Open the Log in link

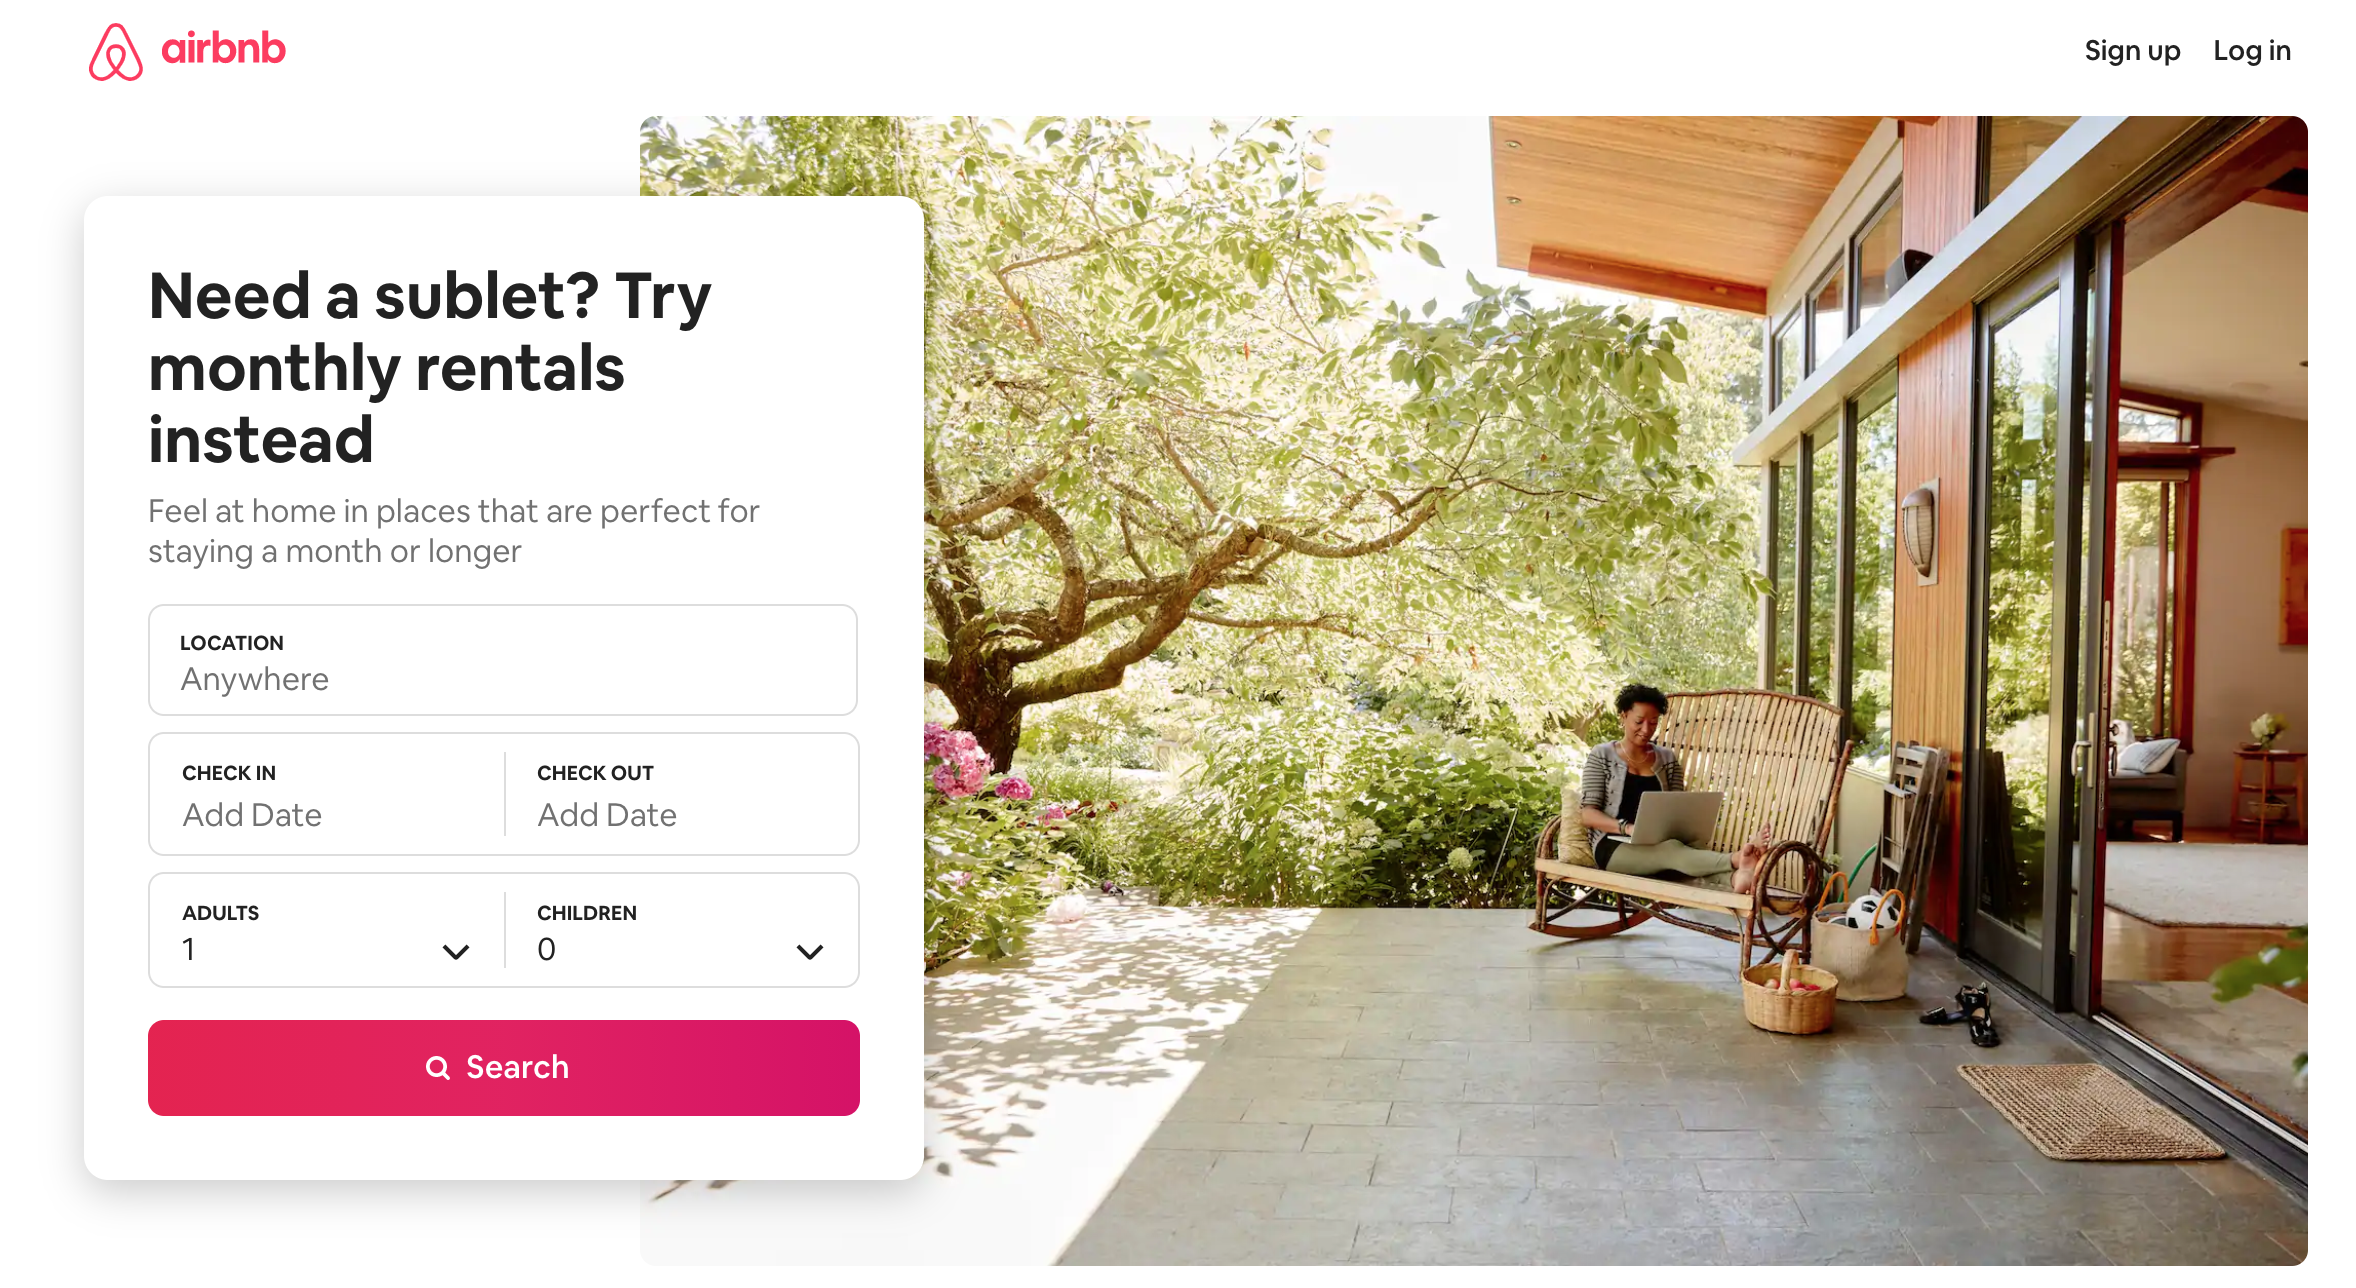(x=2252, y=51)
